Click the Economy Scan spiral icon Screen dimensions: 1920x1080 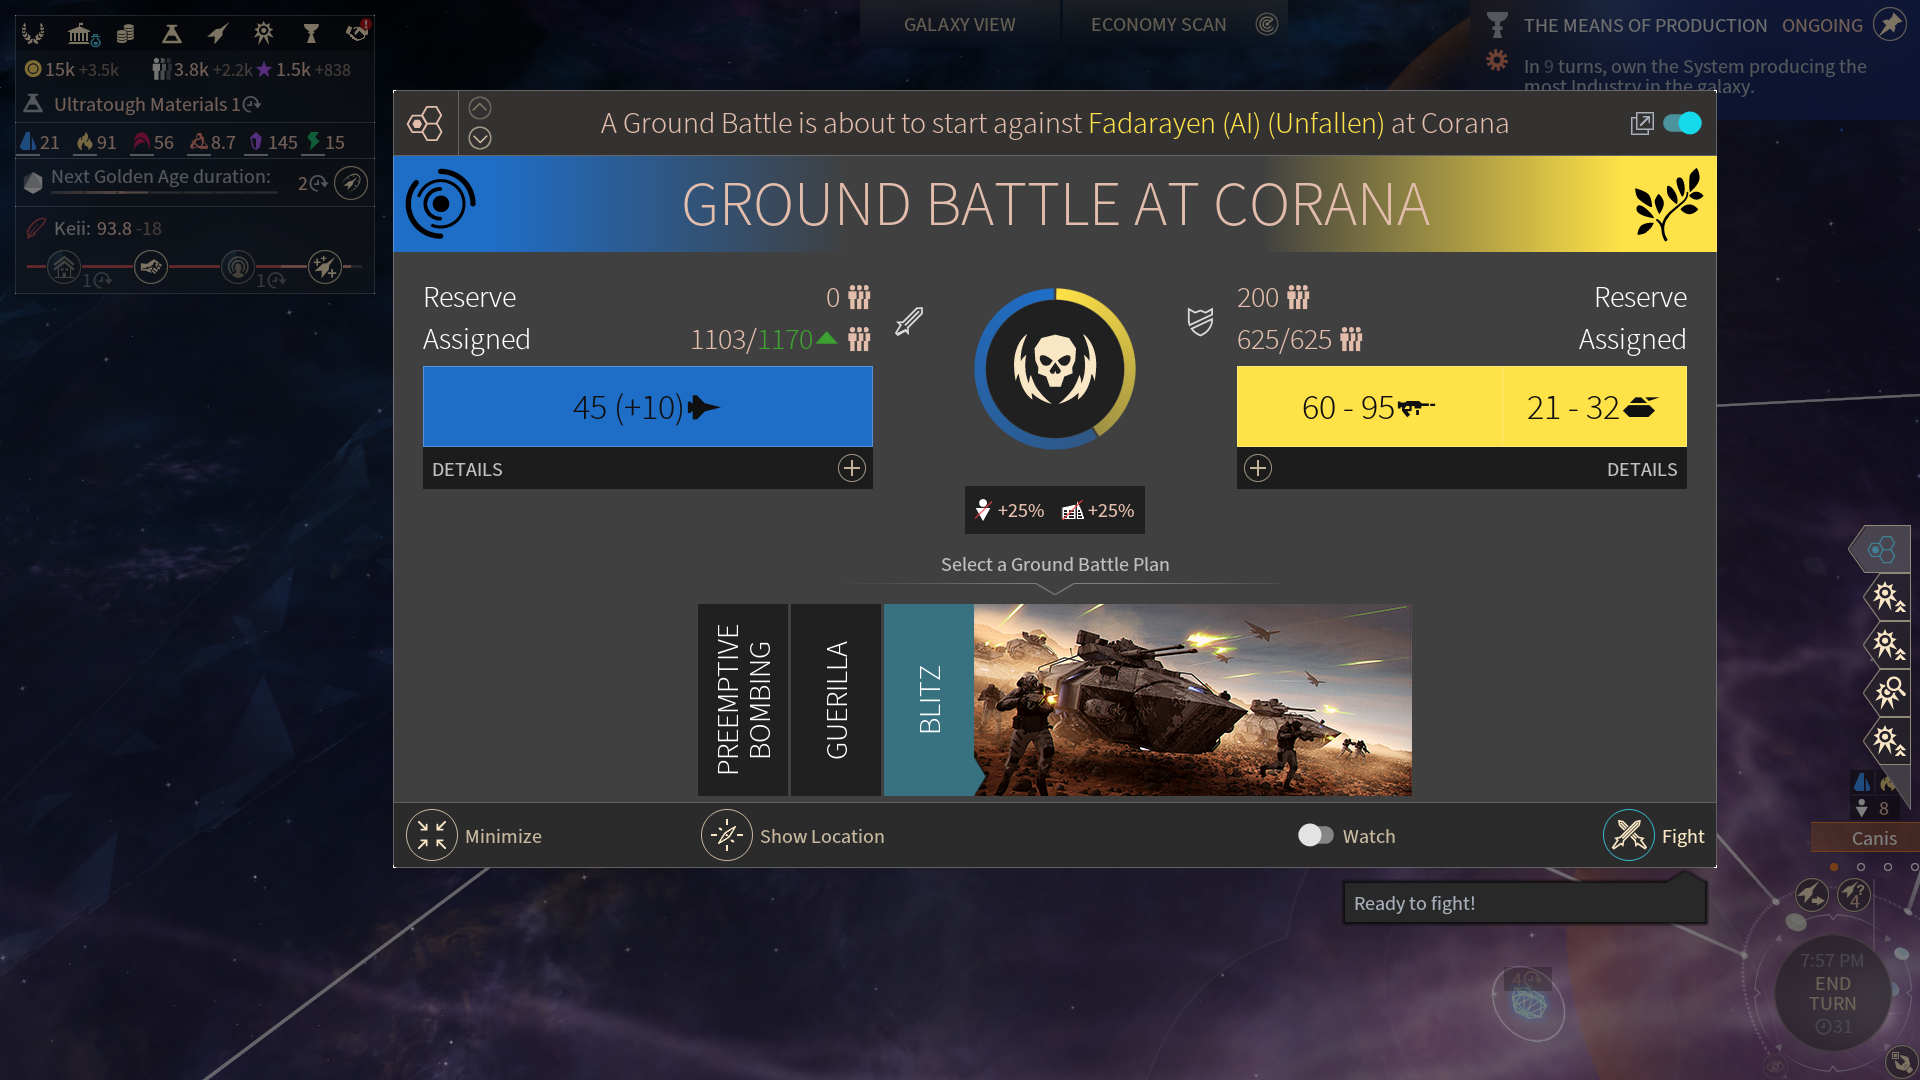(x=1266, y=24)
